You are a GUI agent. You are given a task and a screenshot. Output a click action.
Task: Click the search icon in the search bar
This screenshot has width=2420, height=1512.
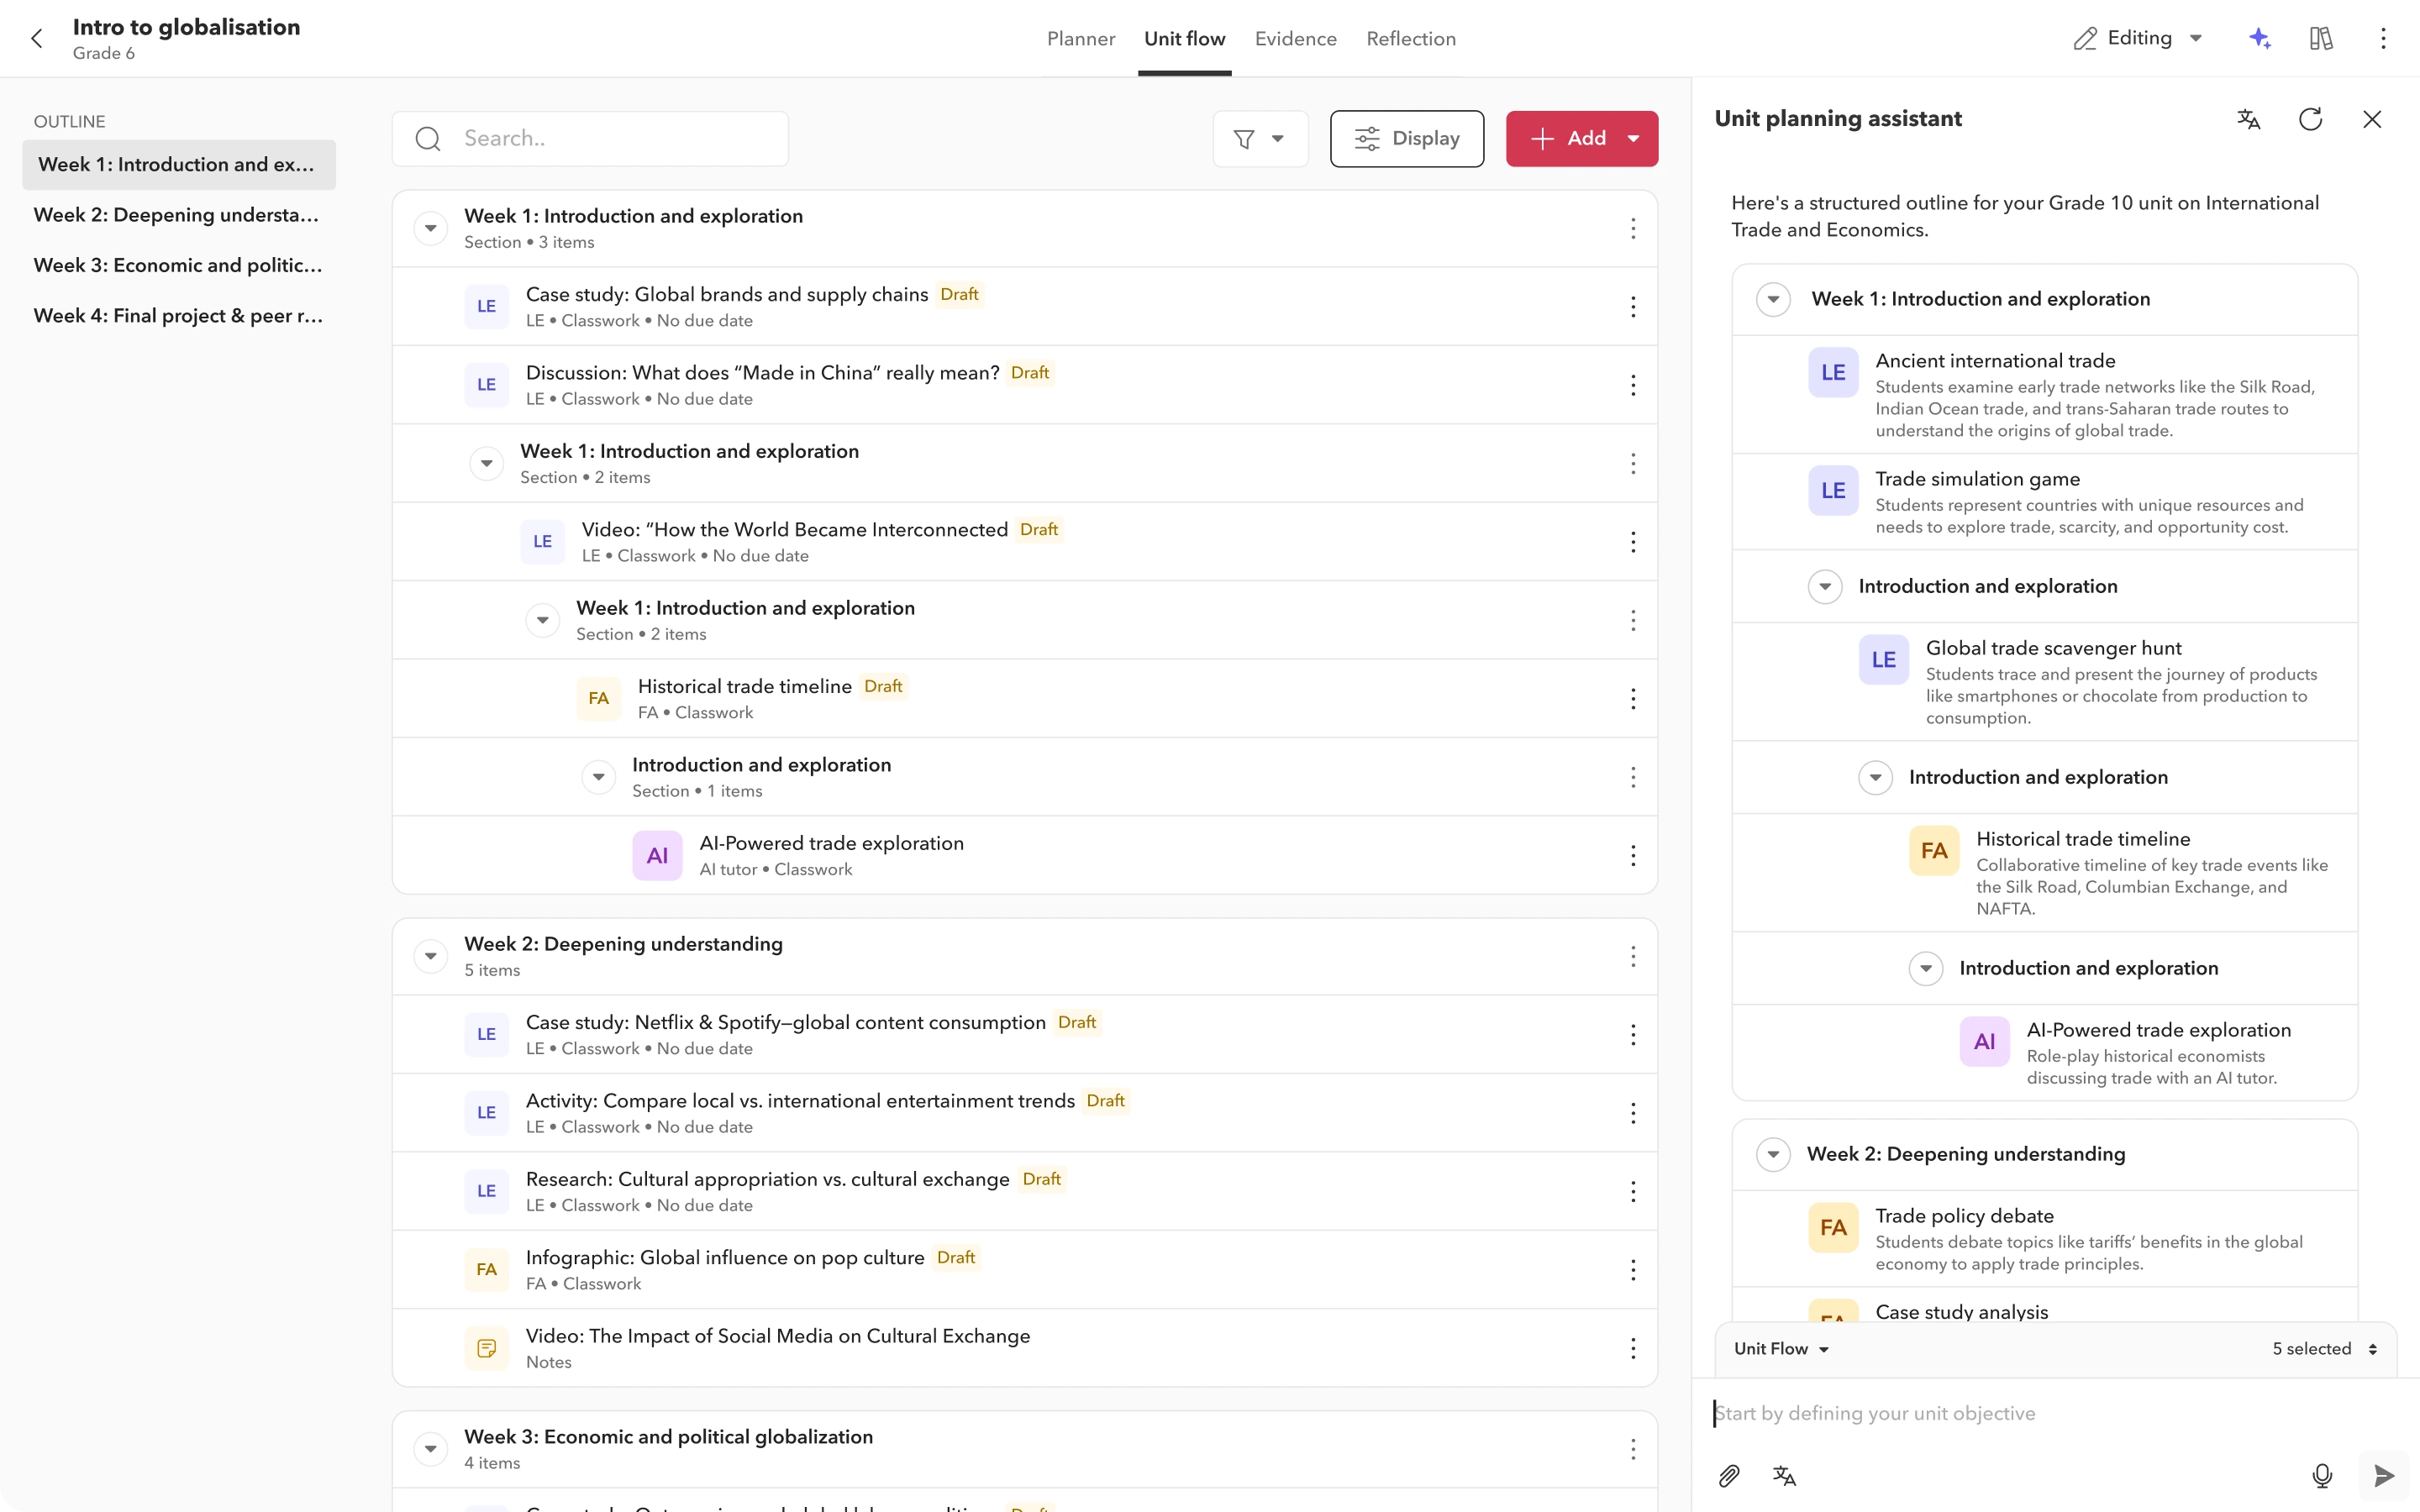(x=428, y=139)
